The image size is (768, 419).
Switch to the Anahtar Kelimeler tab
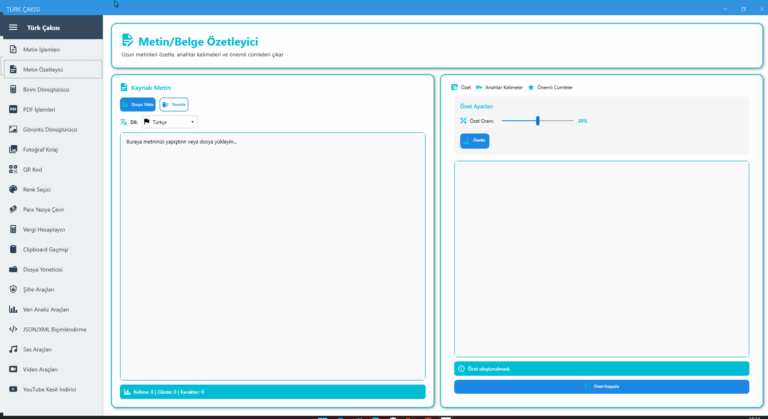[x=499, y=87]
